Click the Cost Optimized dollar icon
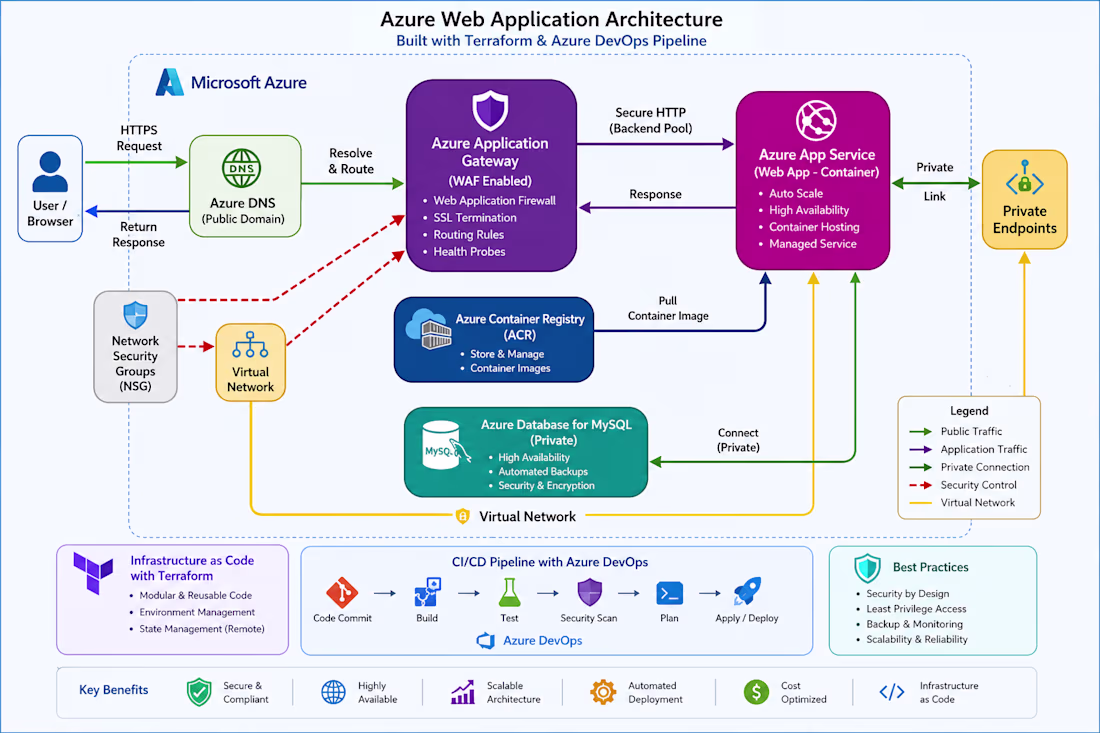This screenshot has width=1100, height=733. click(756, 692)
